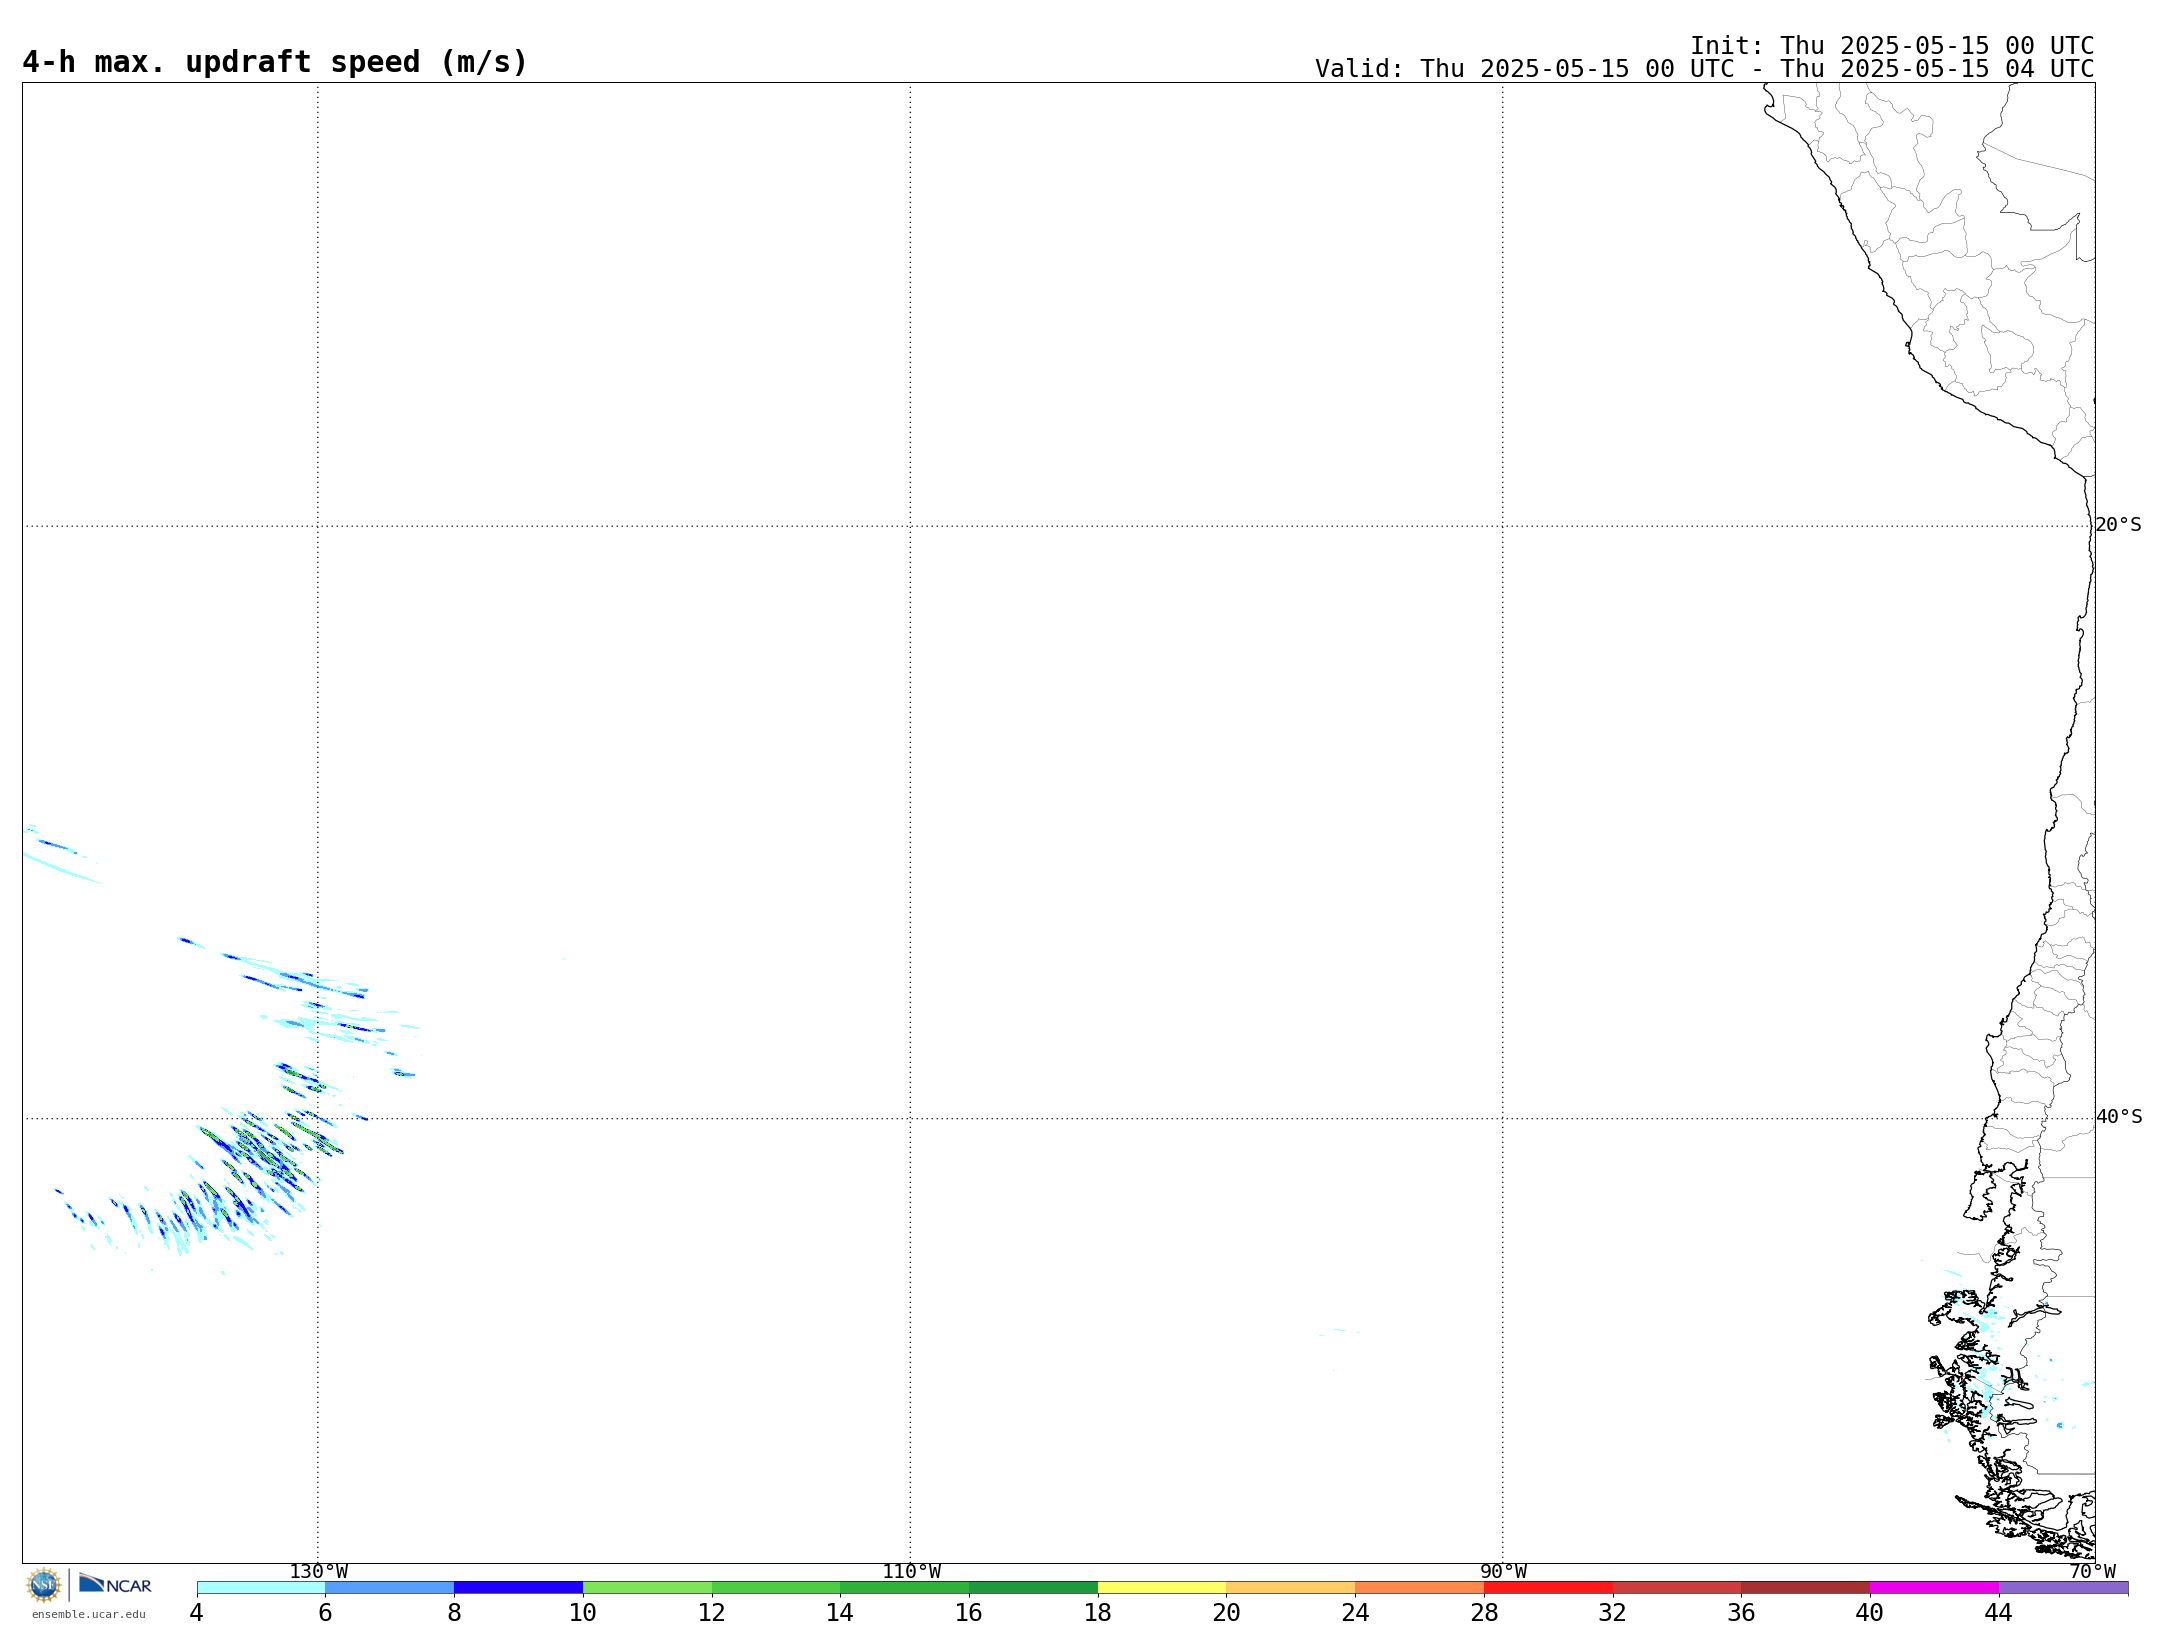
Task: Click the 130°W longitude label
Action: pos(319,1572)
